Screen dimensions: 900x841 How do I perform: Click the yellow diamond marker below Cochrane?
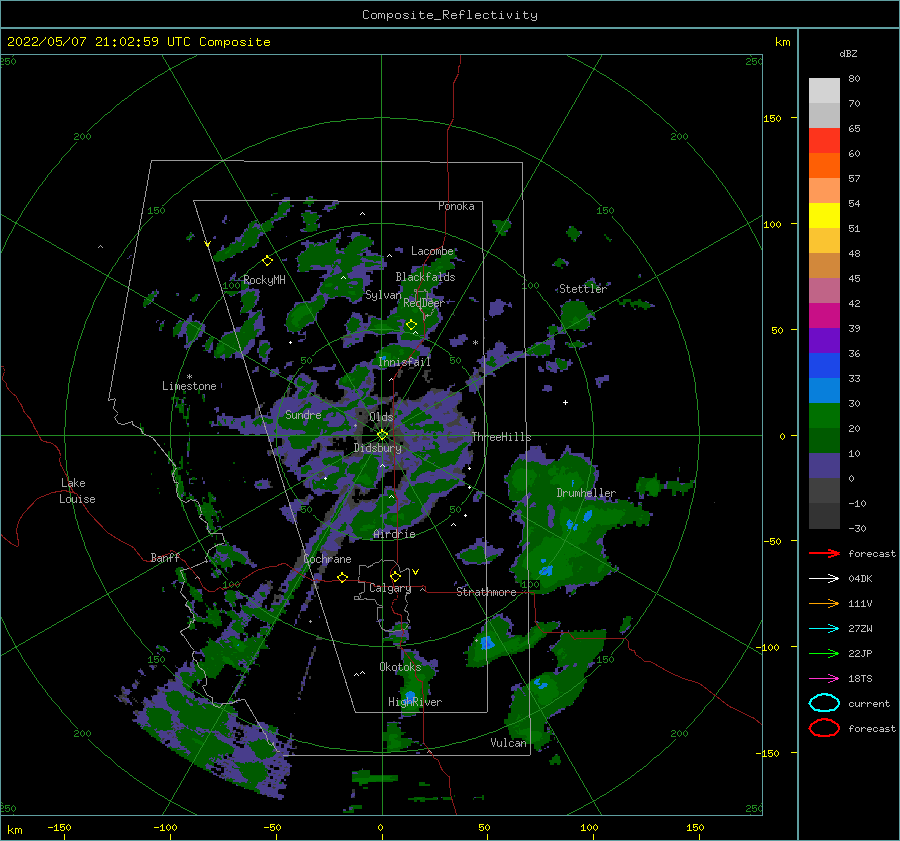(342, 577)
